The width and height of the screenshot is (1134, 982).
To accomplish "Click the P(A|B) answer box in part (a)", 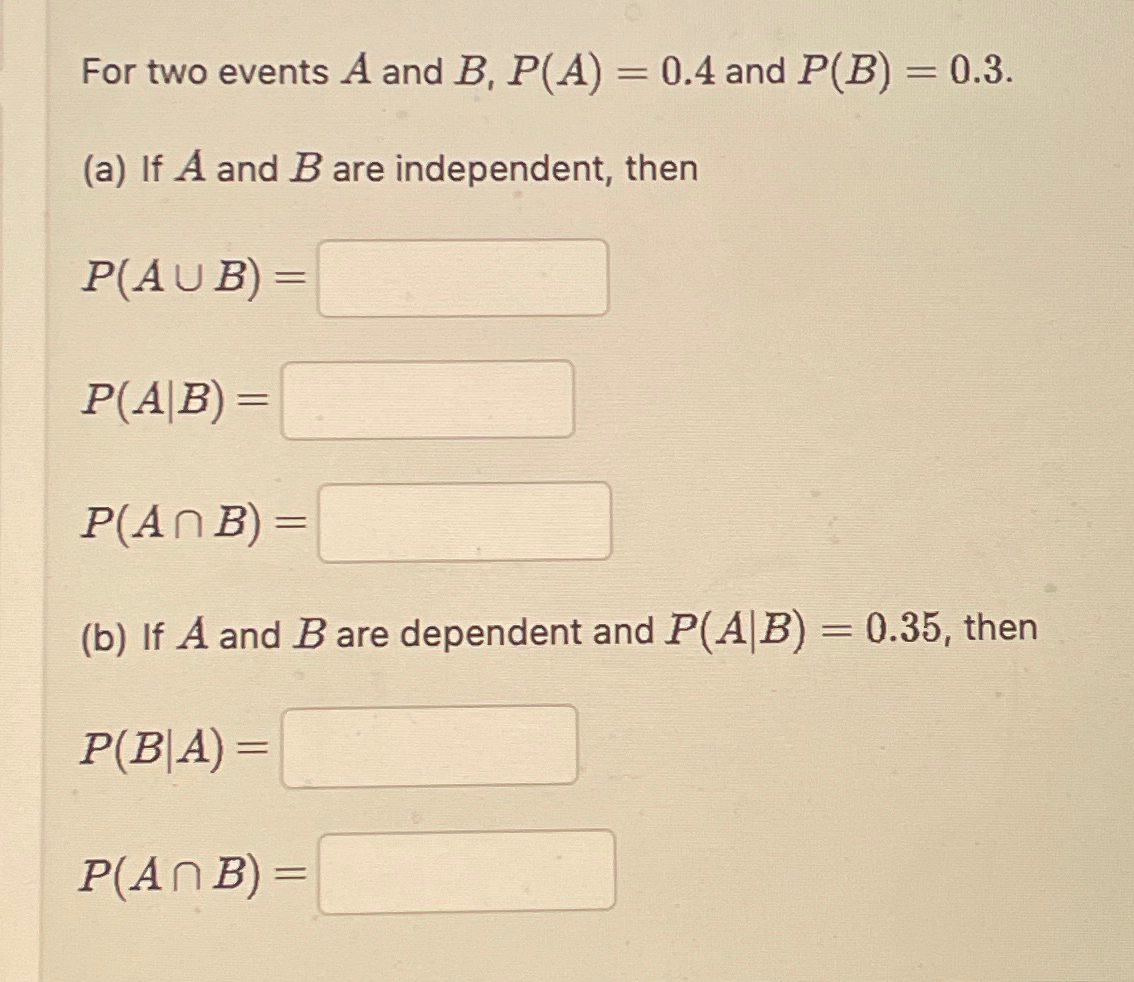I will [x=428, y=400].
